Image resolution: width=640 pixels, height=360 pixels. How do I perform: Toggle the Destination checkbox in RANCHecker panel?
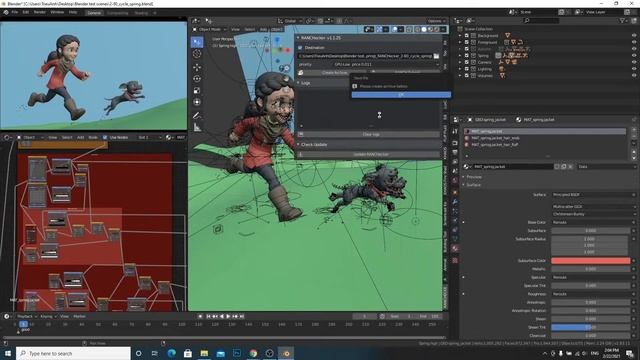tap(300, 48)
